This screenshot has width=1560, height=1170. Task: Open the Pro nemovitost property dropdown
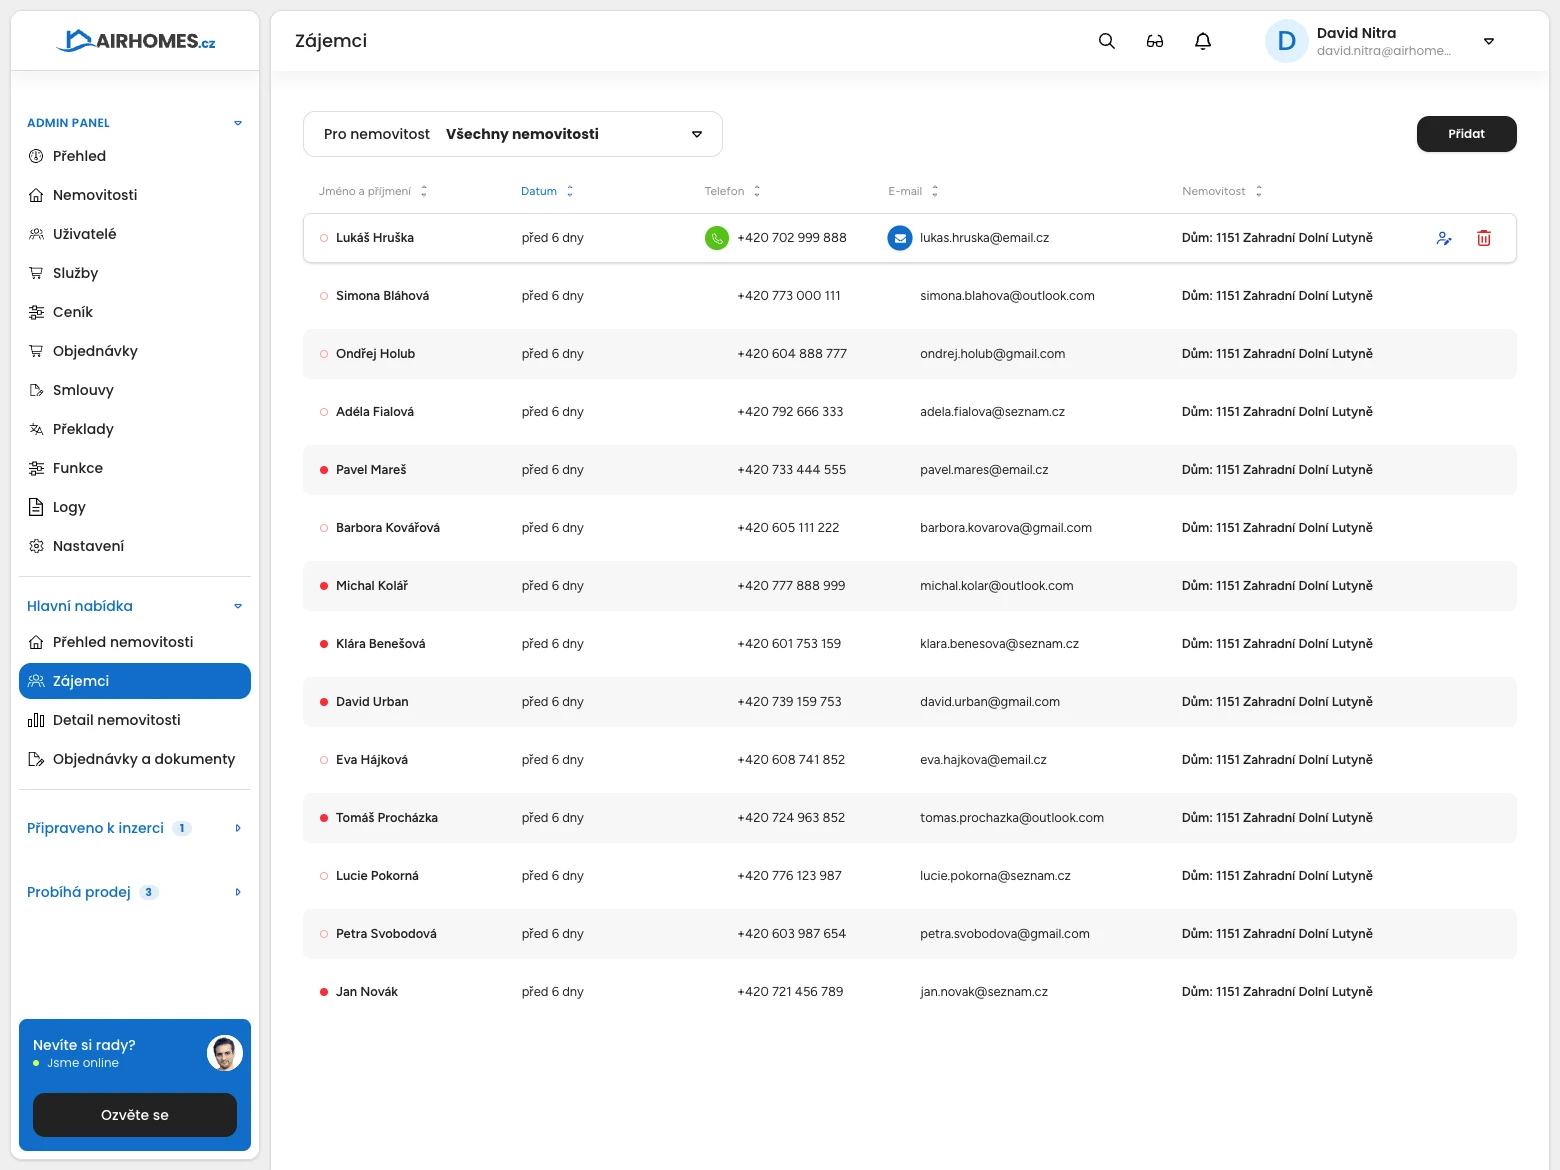(512, 134)
